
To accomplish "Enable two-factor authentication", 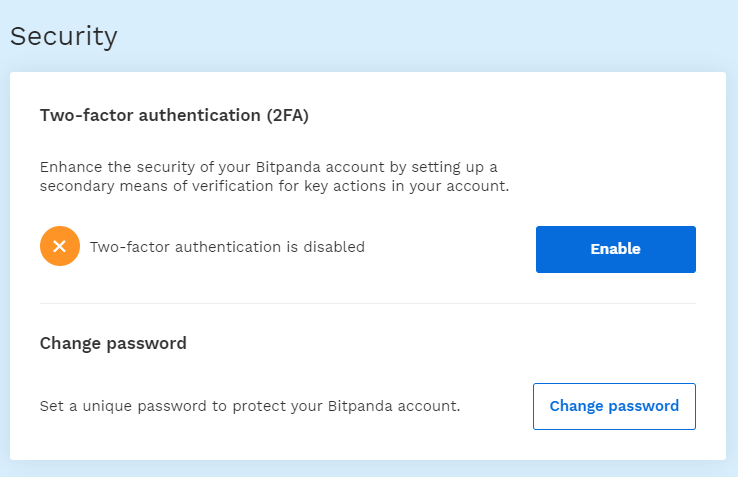I will coord(616,249).
